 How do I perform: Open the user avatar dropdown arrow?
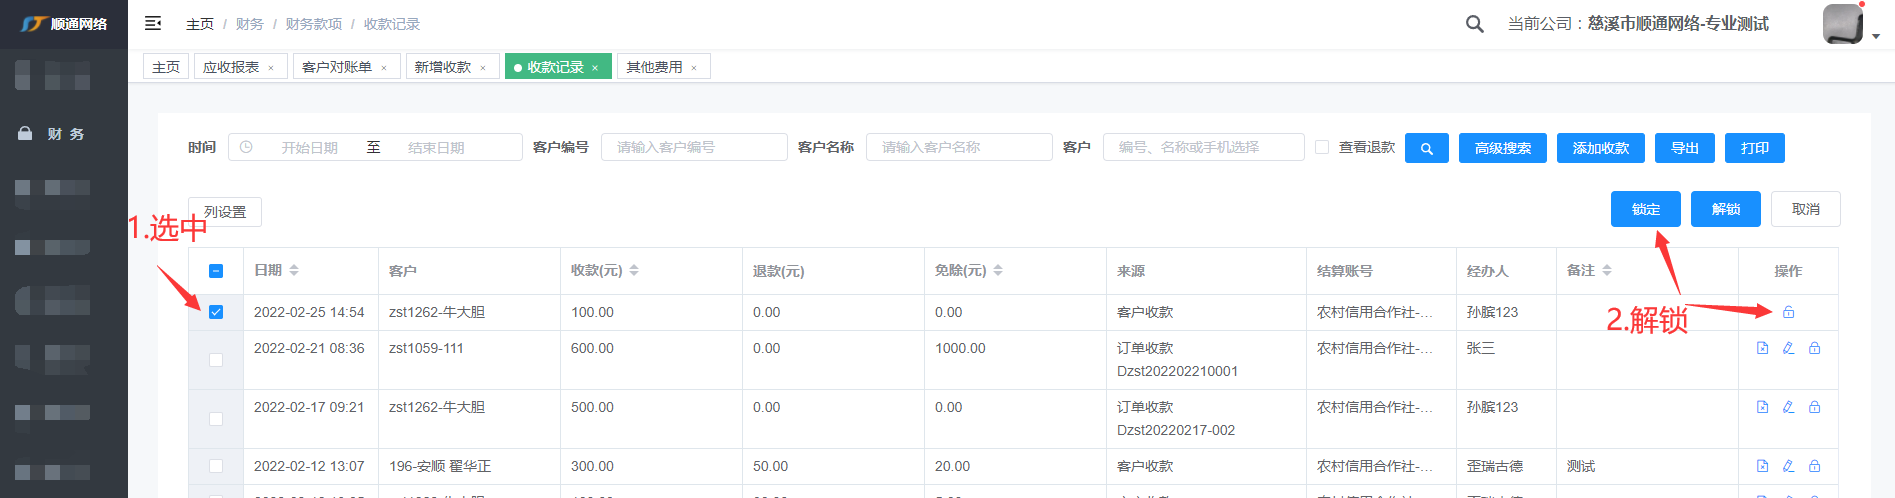tap(1875, 36)
